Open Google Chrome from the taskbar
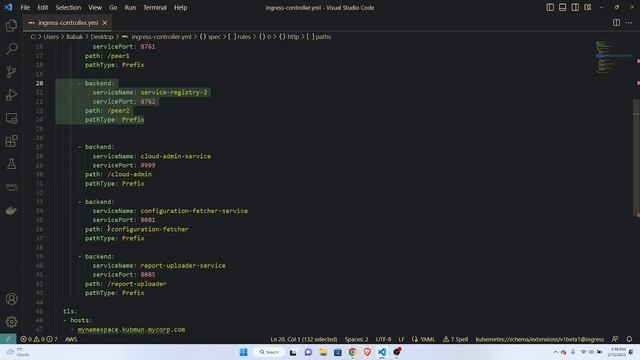The height and width of the screenshot is (360, 640). pyautogui.click(x=353, y=352)
